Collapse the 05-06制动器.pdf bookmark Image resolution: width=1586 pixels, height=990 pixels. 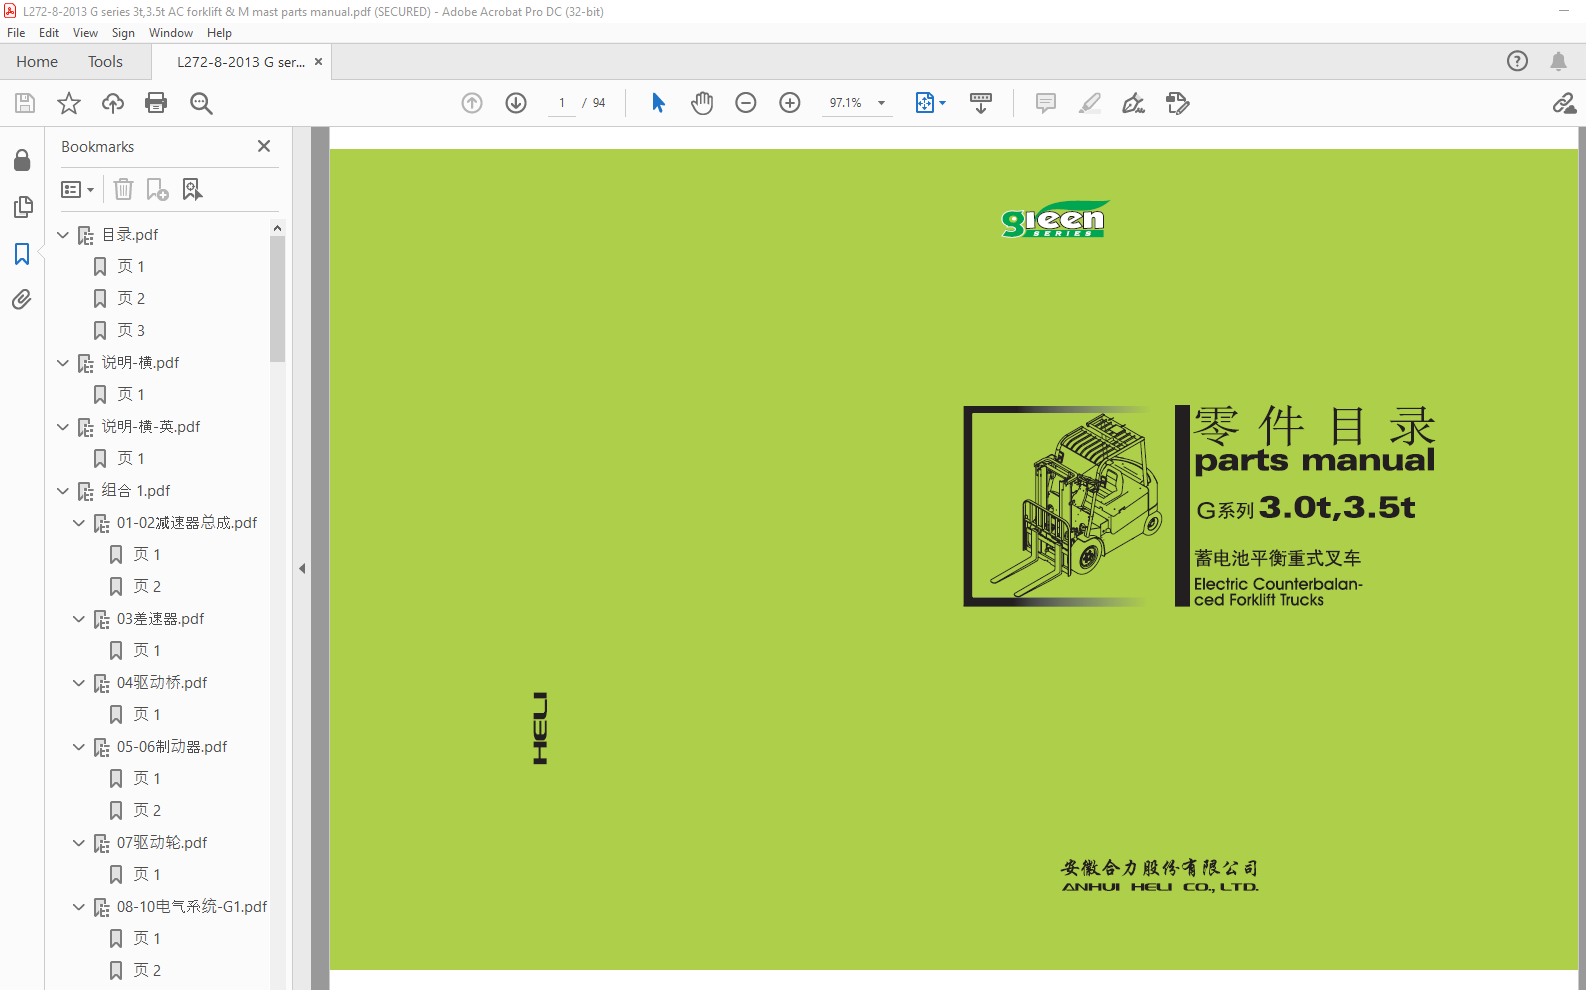pyautogui.click(x=79, y=747)
